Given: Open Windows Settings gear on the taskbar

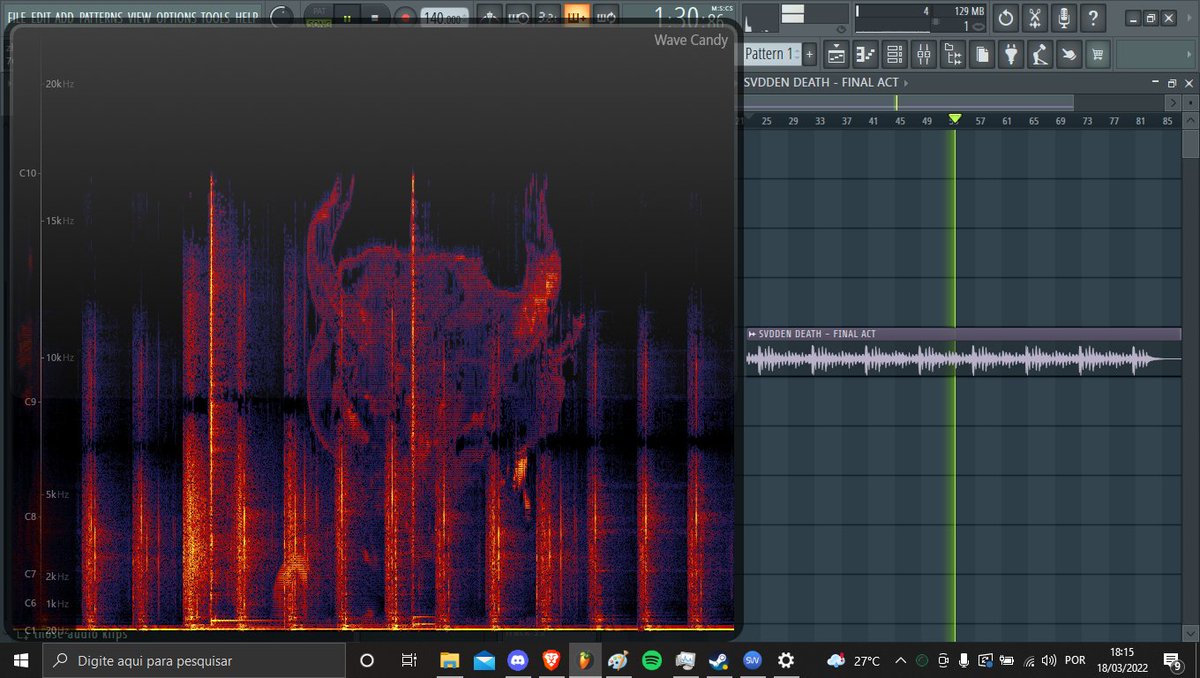Looking at the screenshot, I should click(x=786, y=660).
